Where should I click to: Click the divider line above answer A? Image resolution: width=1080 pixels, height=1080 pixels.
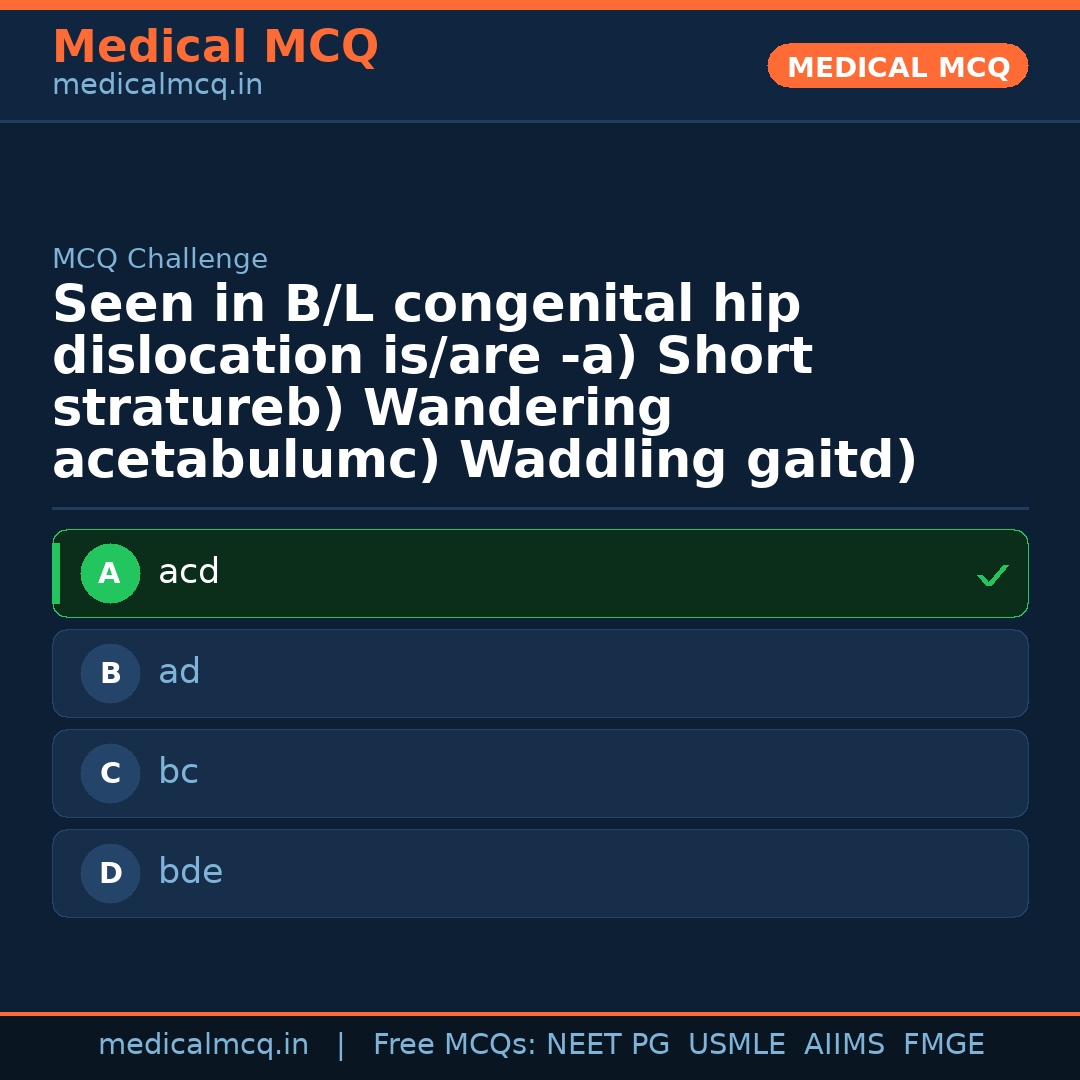coord(540,508)
